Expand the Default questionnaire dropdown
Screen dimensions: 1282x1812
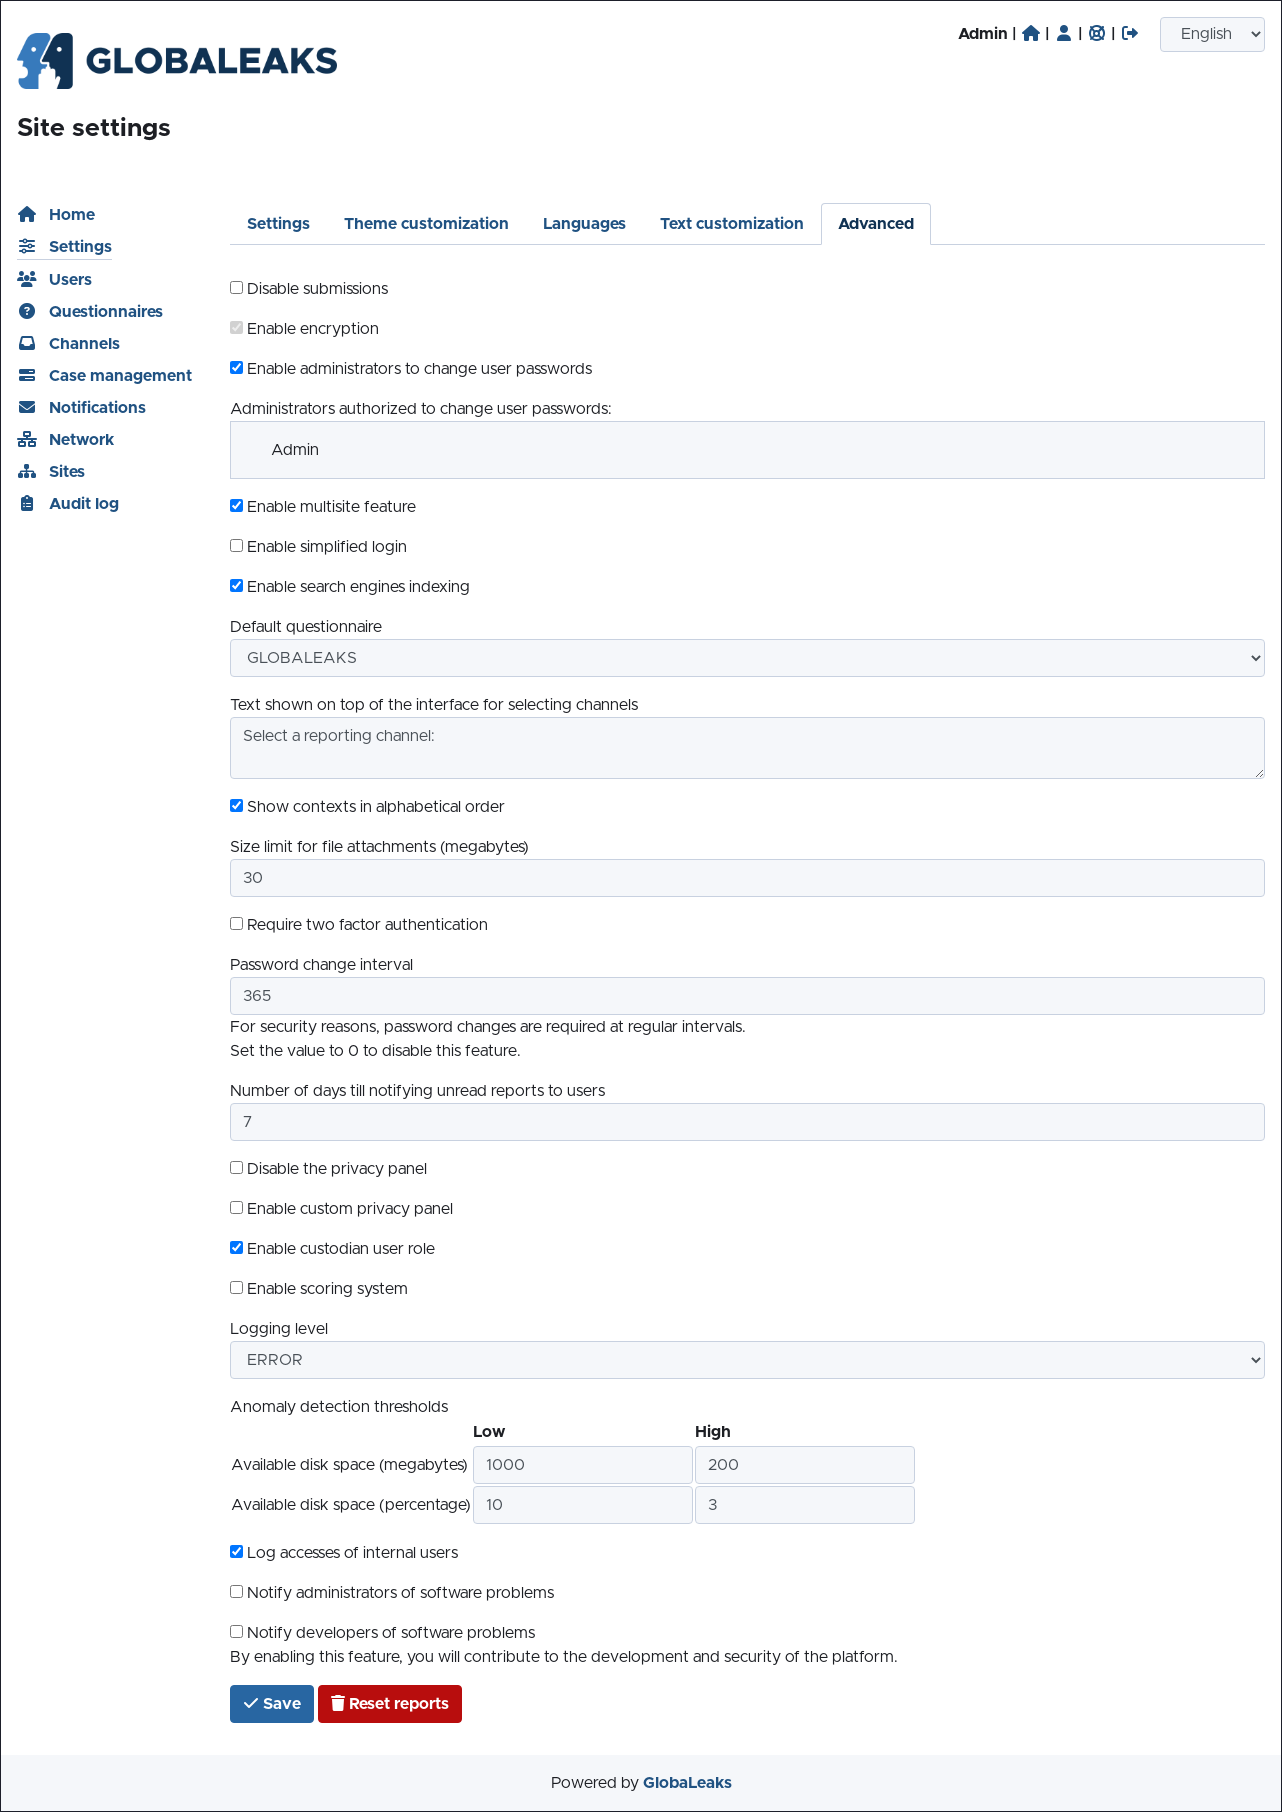point(747,658)
